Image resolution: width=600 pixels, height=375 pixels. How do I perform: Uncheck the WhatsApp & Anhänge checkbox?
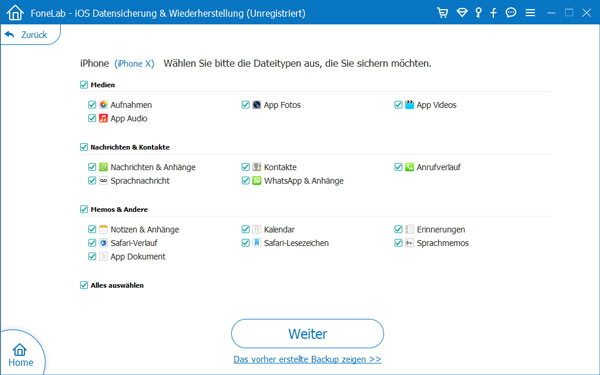coord(246,180)
